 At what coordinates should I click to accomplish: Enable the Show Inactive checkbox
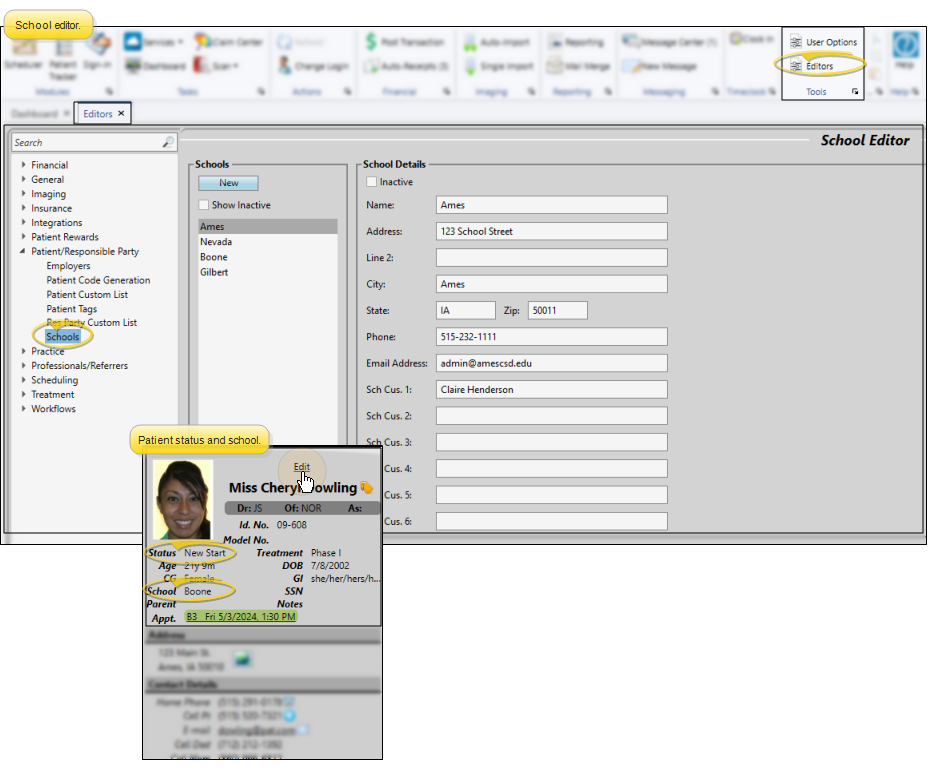pyautogui.click(x=204, y=205)
